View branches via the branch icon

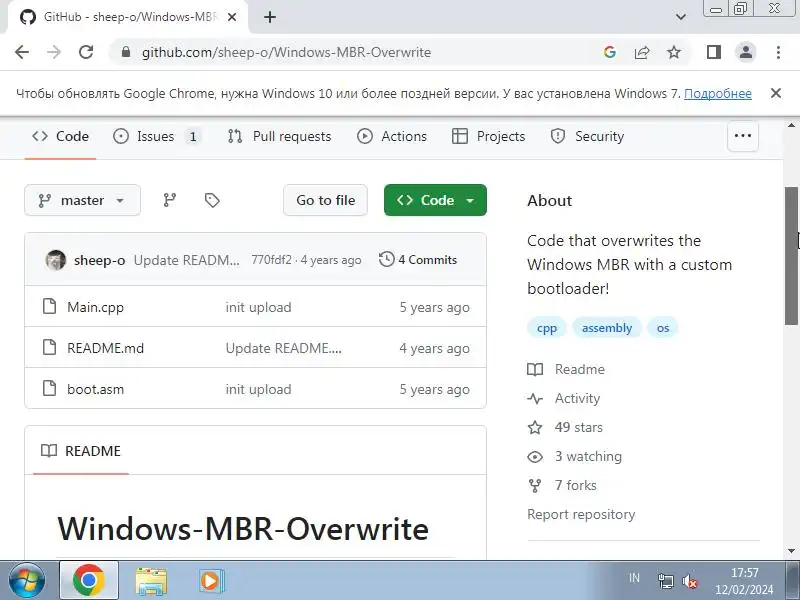point(169,200)
